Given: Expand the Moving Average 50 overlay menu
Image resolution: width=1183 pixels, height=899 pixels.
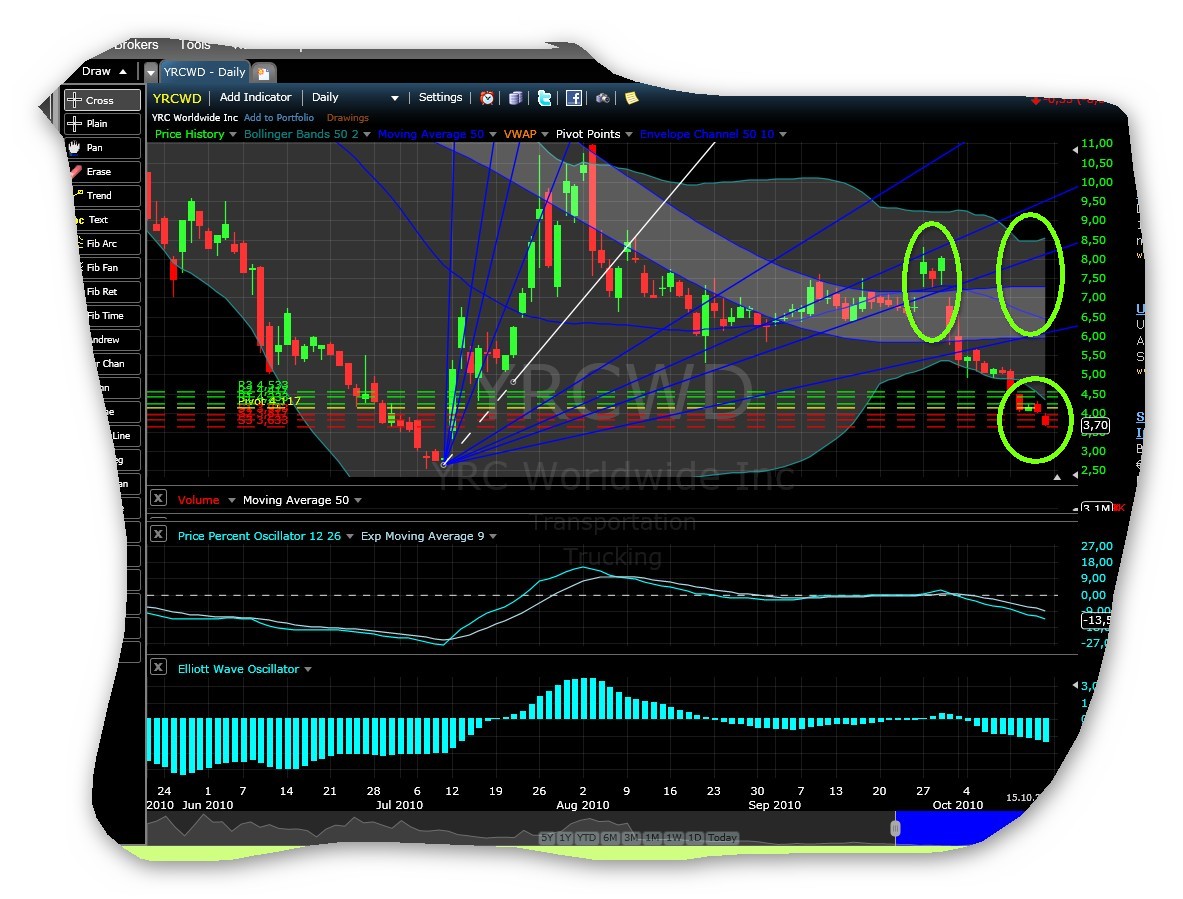Looking at the screenshot, I should 493,134.
